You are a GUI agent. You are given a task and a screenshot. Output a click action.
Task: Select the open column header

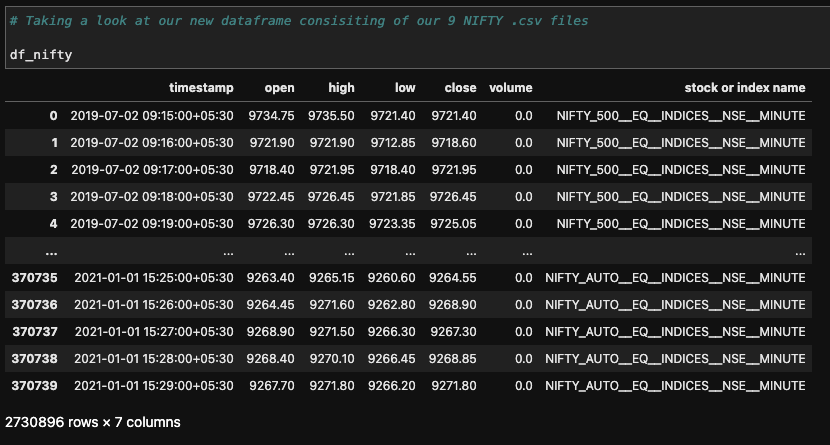click(x=279, y=88)
